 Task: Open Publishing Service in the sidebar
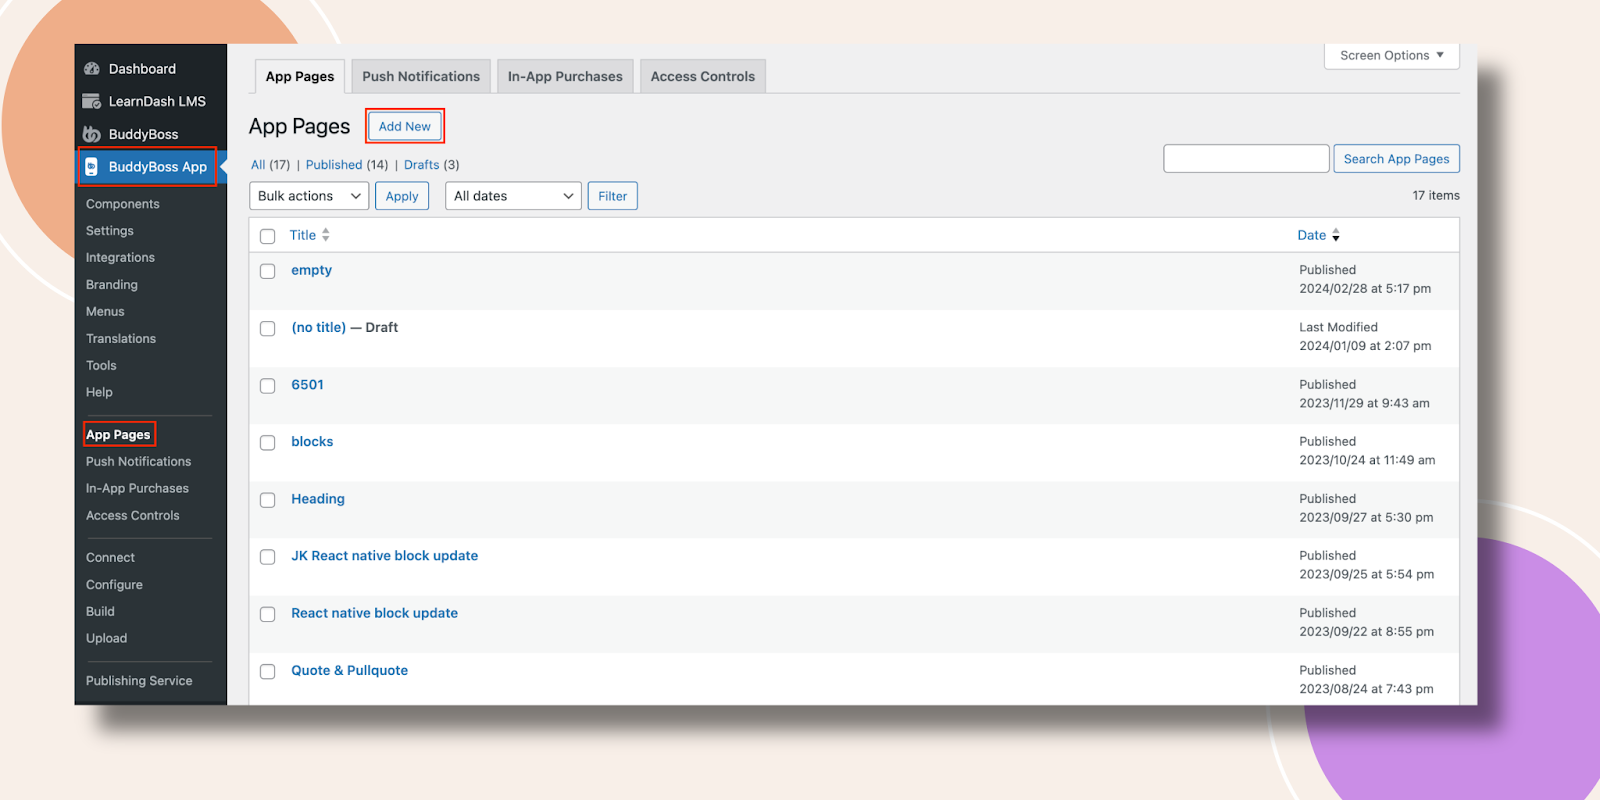pyautogui.click(x=139, y=681)
